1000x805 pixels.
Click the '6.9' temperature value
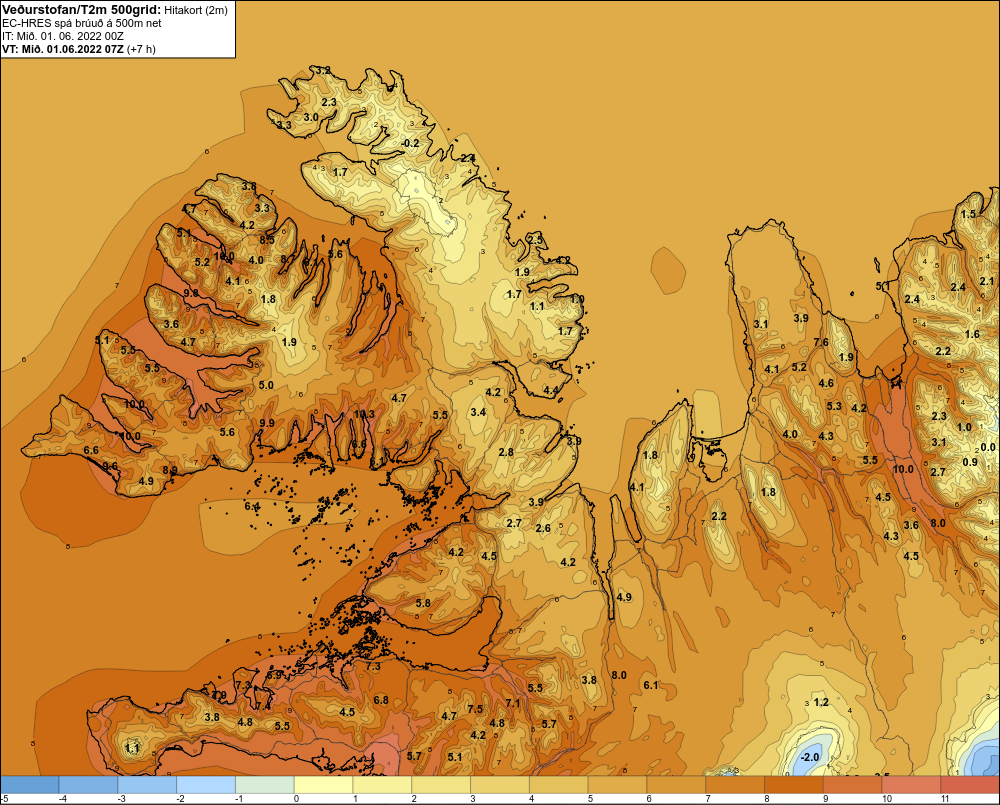275,674
